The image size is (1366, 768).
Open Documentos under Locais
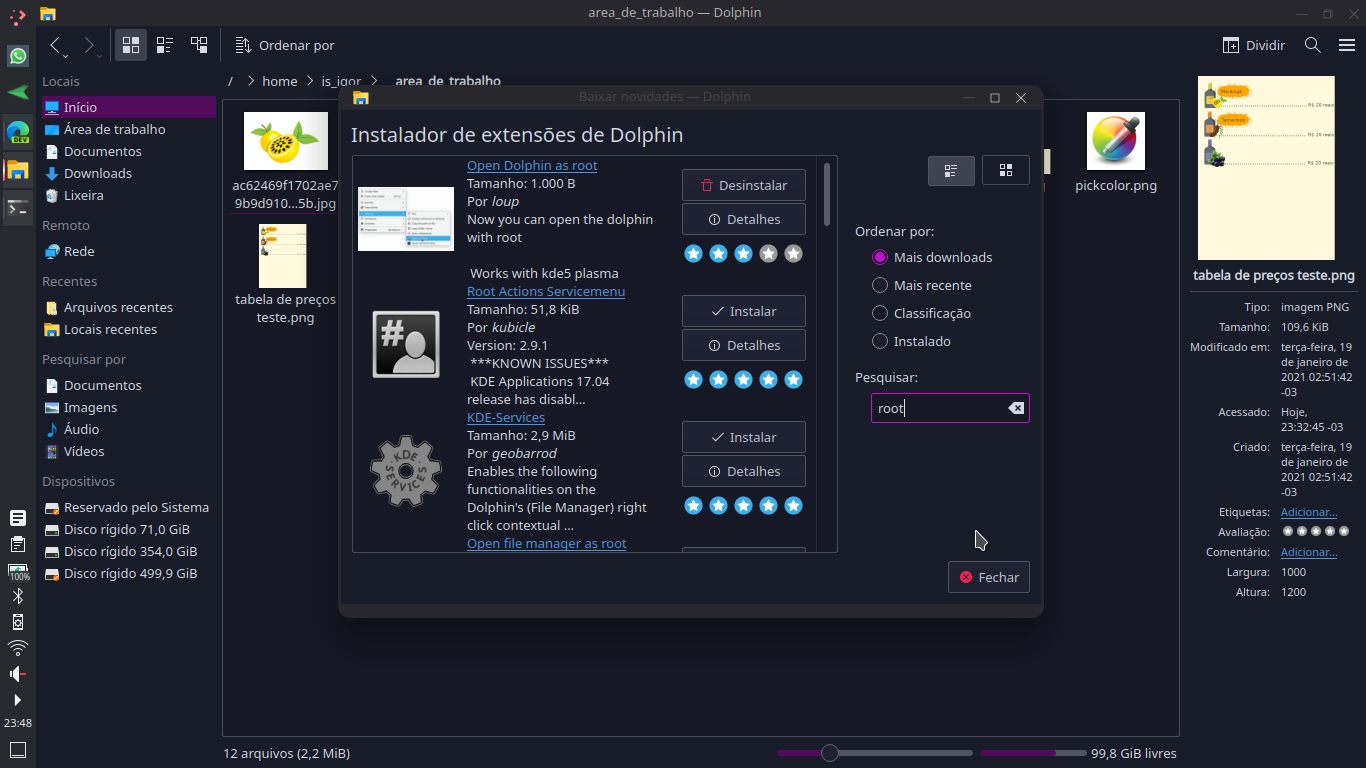128,151
